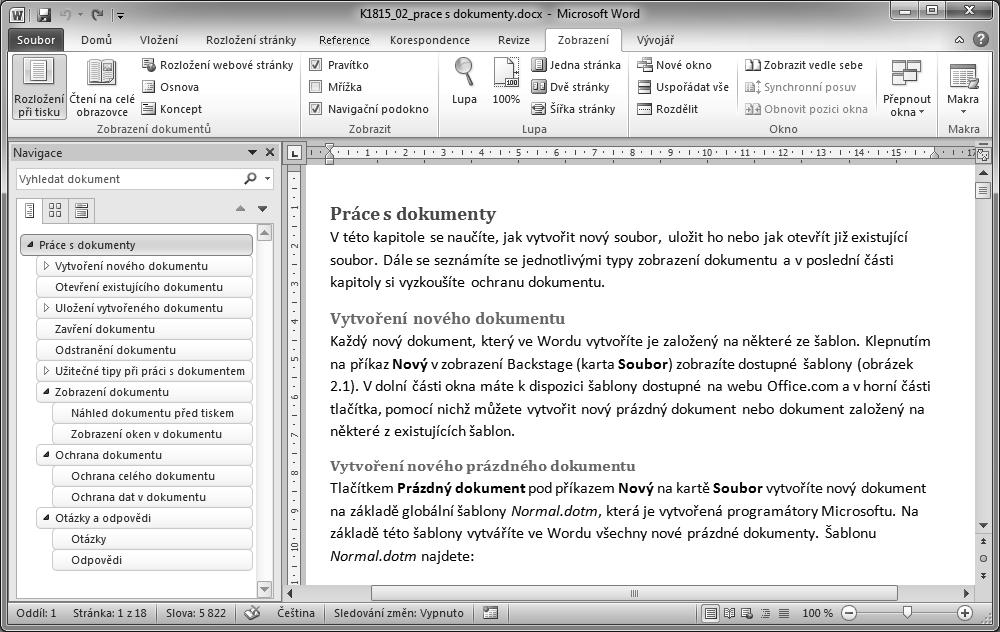
Task: Open Přepnout okna dropdown
Action: [906, 87]
